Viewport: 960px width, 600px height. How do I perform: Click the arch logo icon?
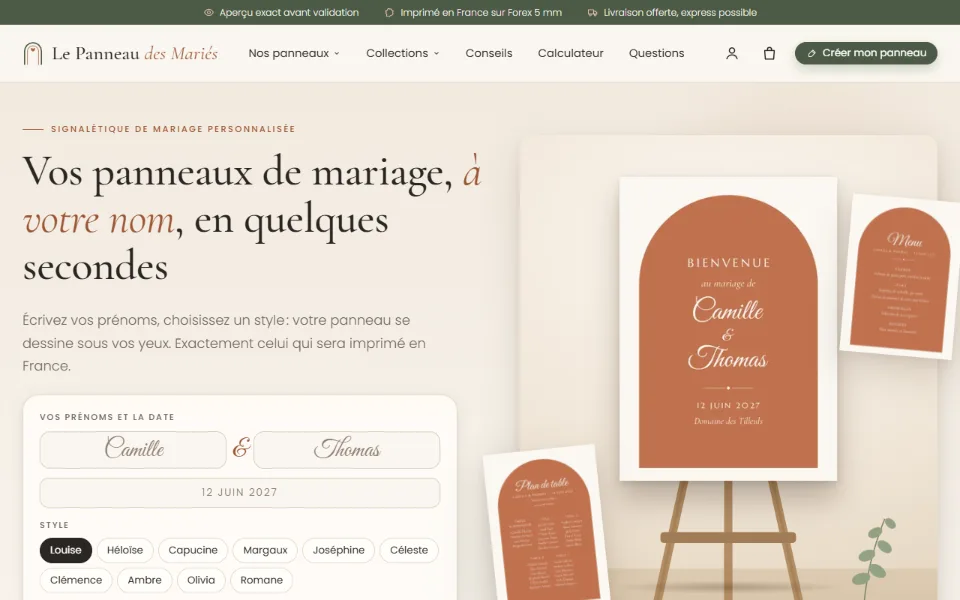point(33,53)
